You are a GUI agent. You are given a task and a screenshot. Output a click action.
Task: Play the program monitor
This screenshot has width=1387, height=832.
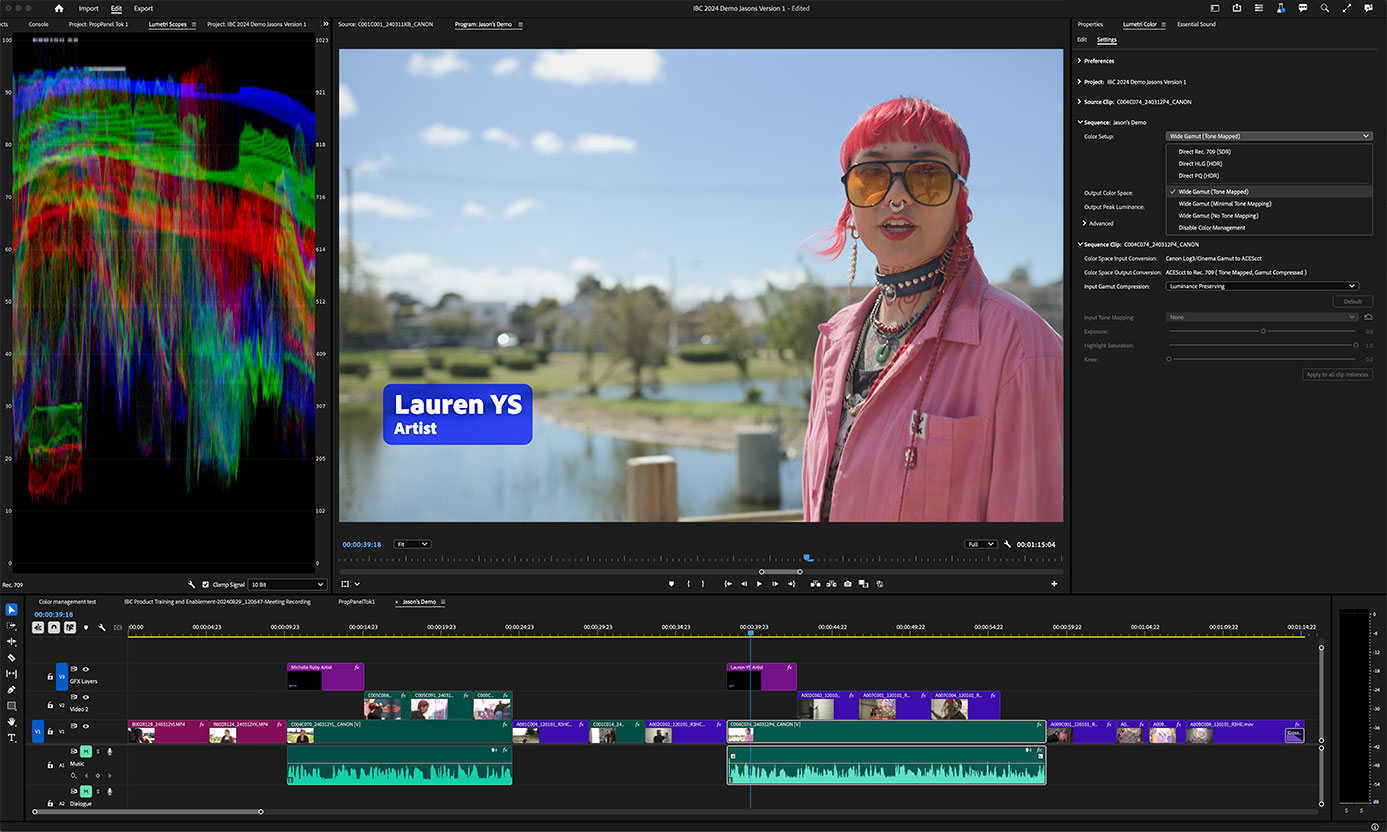pyautogui.click(x=759, y=584)
